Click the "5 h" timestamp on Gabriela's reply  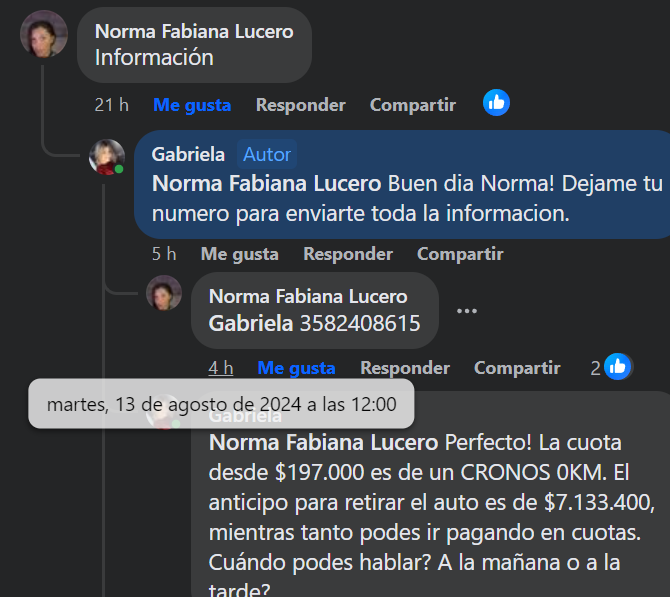(164, 254)
